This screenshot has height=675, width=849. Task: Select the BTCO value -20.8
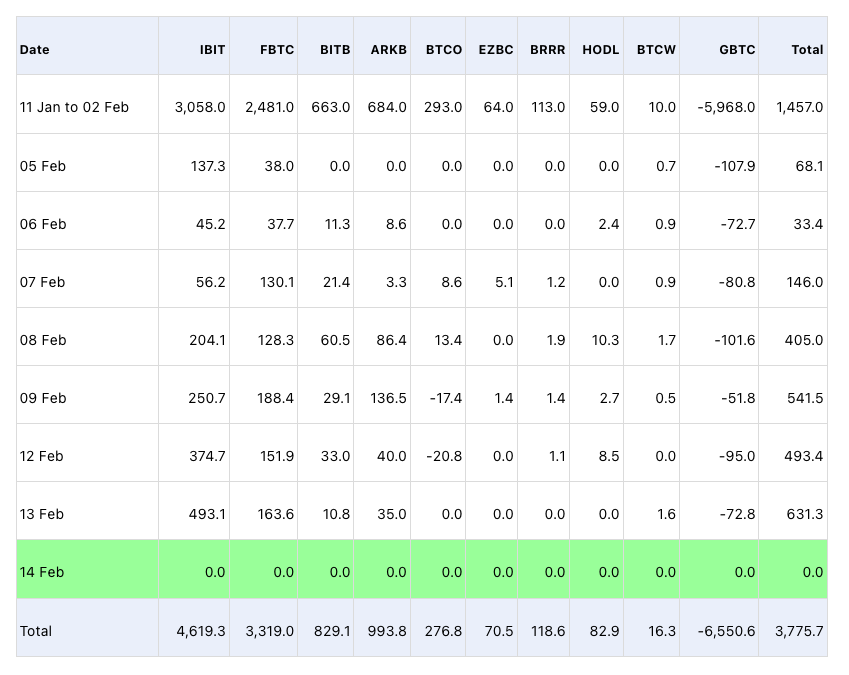click(444, 456)
